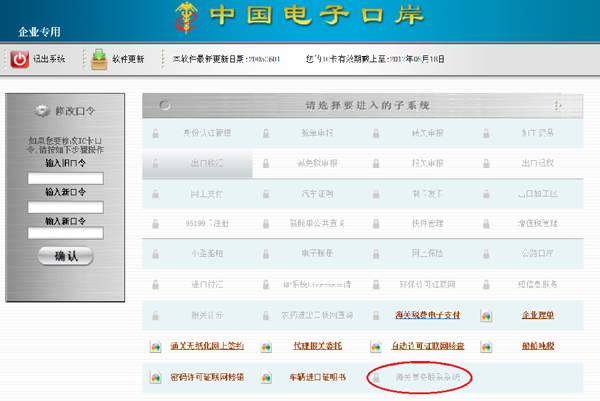The height and width of the screenshot is (401, 600).
Task: Click the 出口退税 subsystem text
Action: 538,163
